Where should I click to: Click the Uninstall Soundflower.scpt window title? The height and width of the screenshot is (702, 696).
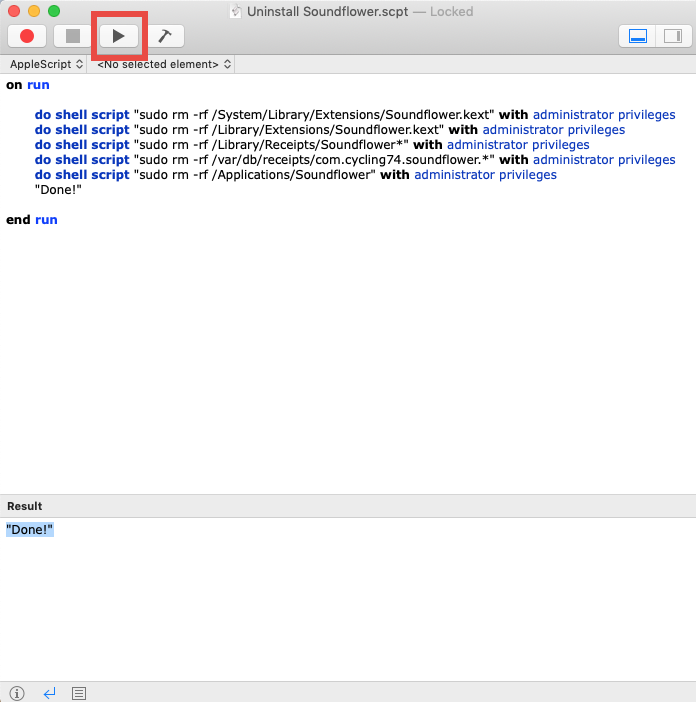pos(328,11)
